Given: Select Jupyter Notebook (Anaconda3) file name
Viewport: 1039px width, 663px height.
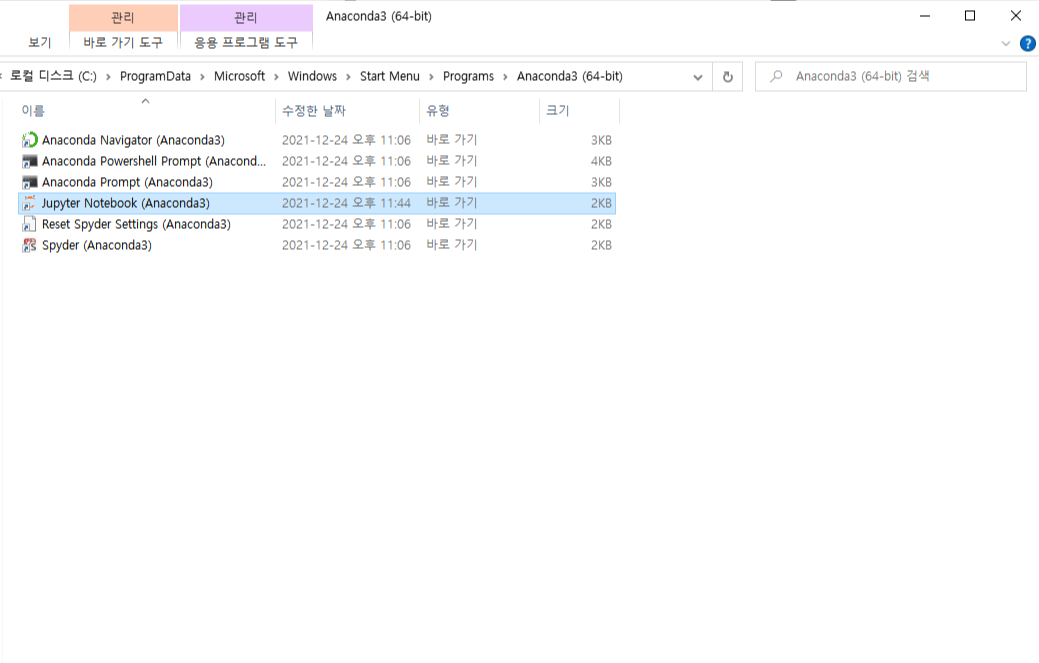Looking at the screenshot, I should click(125, 203).
